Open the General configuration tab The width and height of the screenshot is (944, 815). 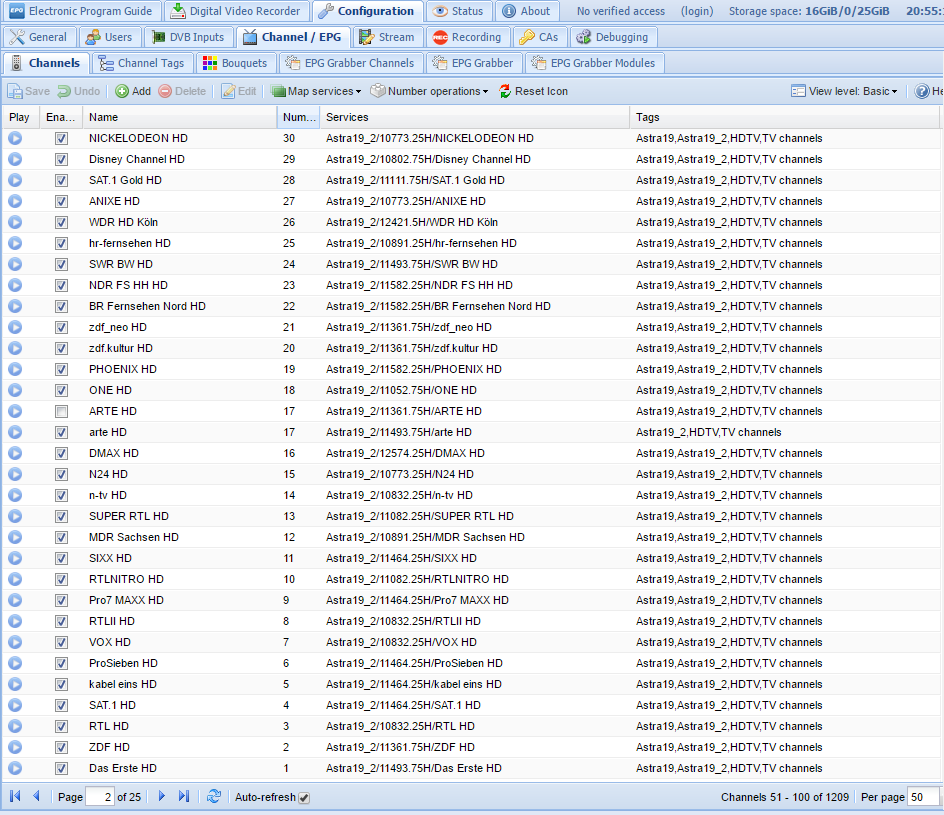39,37
